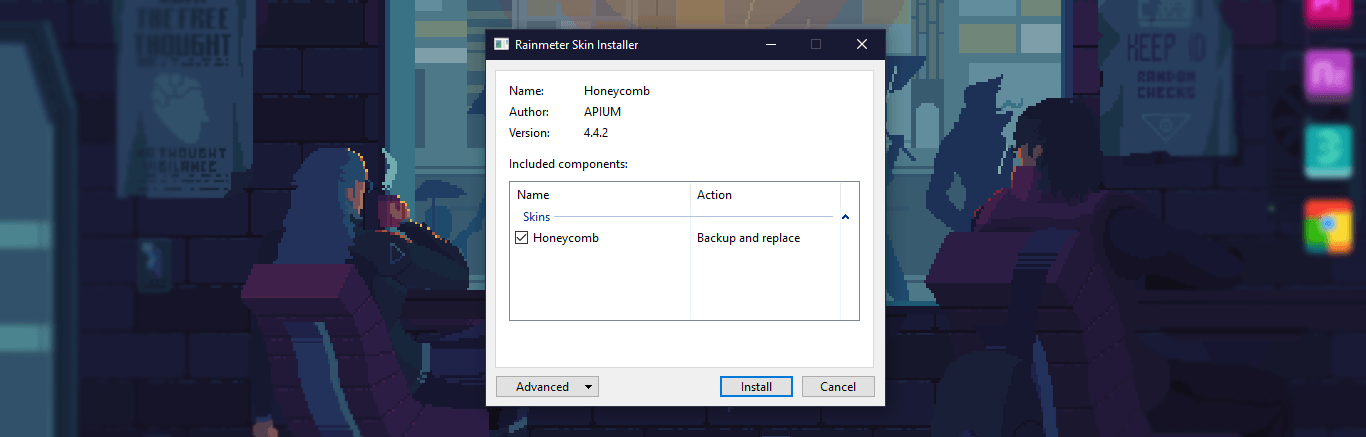Click the pink hexagon icon at top right
The image size is (1366, 437).
pyautogui.click(x=1329, y=10)
